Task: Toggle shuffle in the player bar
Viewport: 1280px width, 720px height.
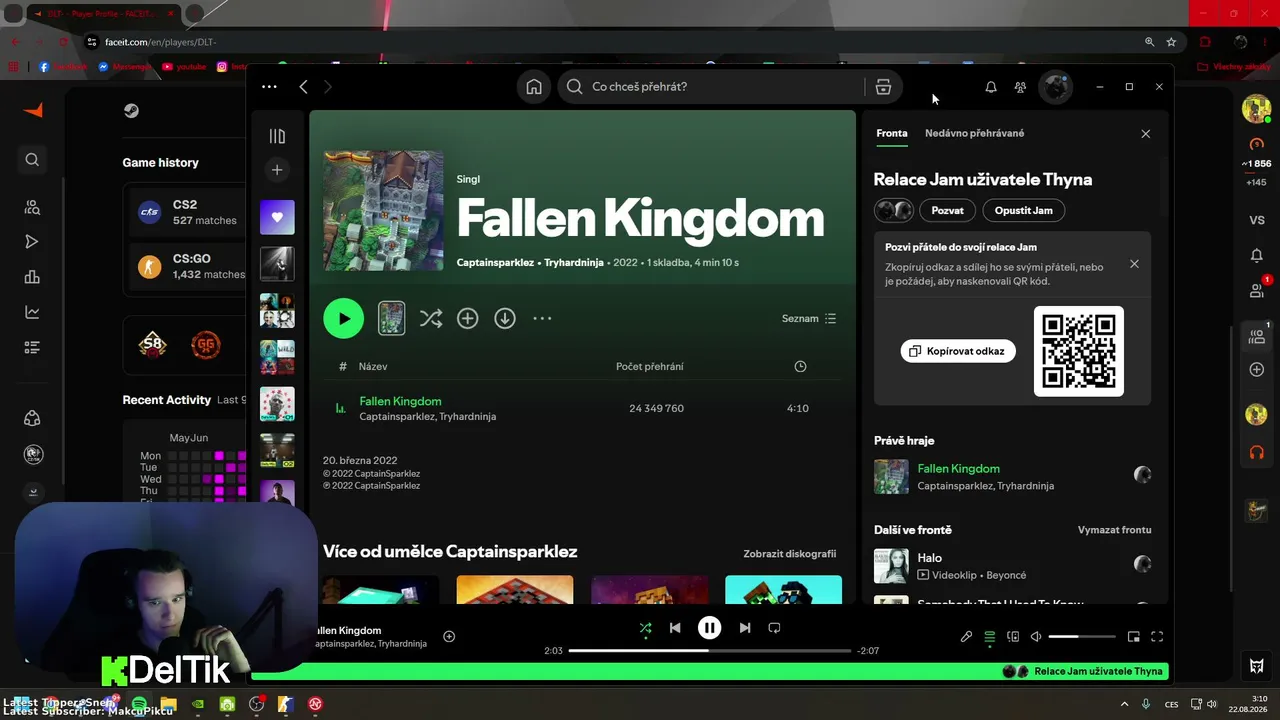Action: click(645, 628)
